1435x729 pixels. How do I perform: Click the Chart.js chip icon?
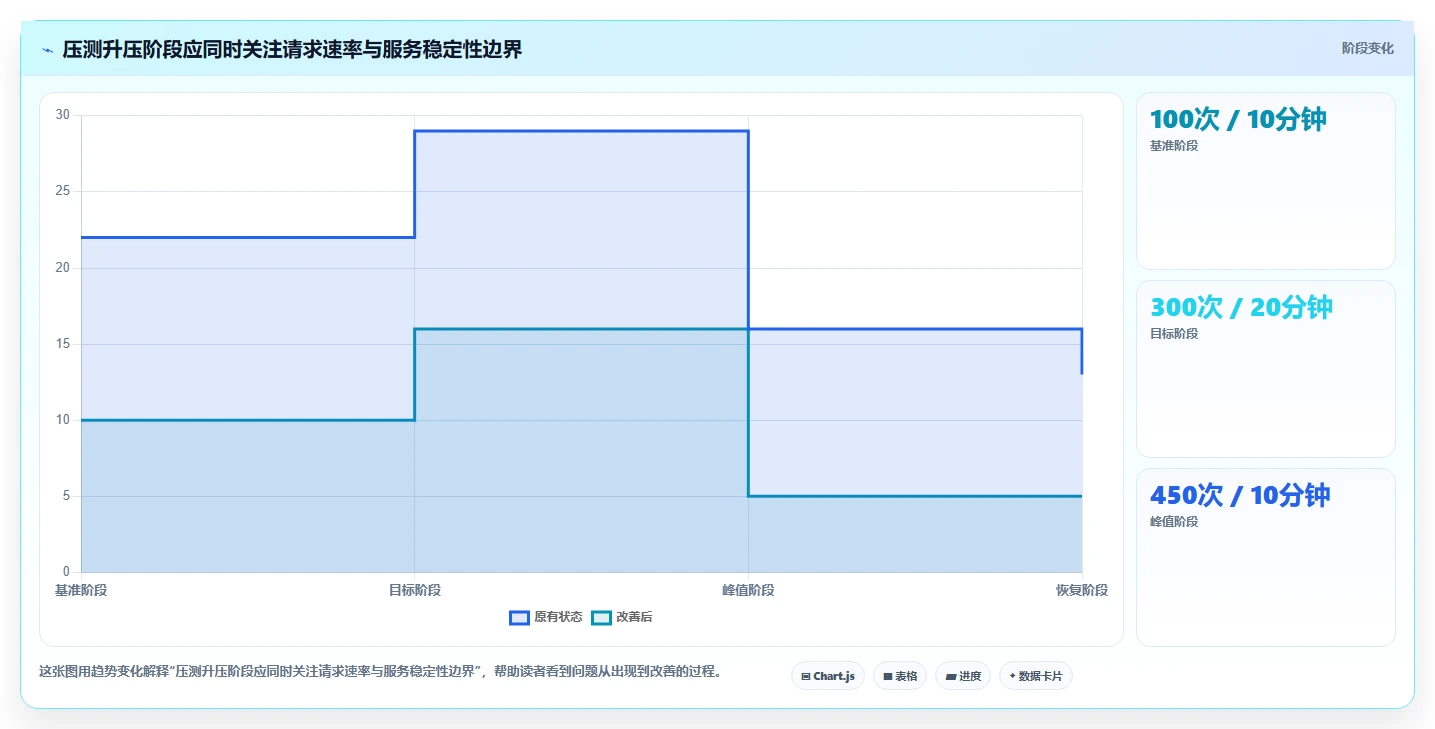[806, 677]
